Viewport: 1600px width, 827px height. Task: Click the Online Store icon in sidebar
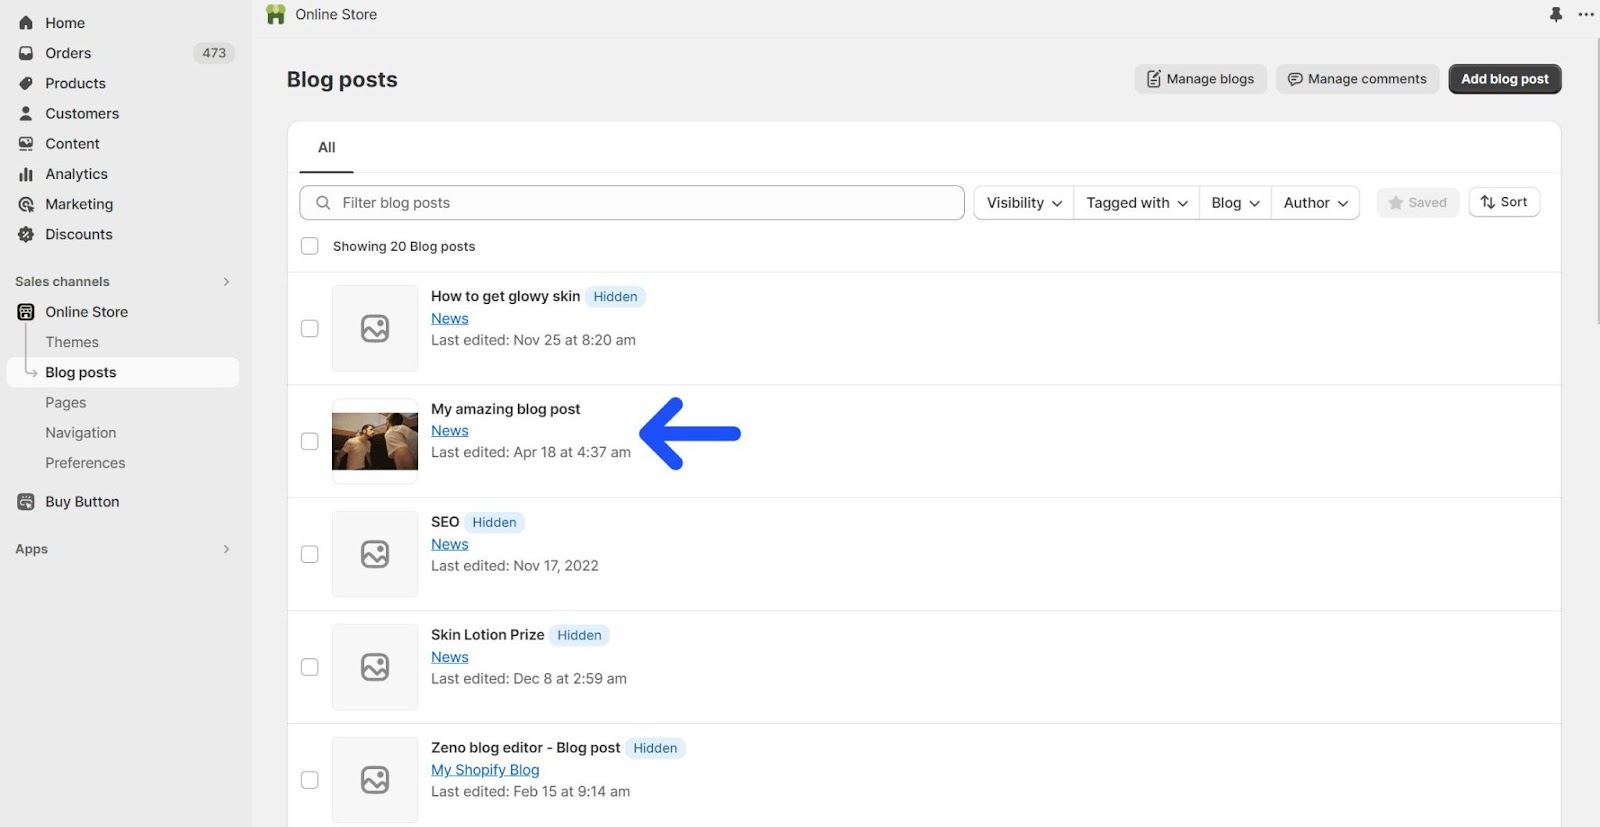26,312
